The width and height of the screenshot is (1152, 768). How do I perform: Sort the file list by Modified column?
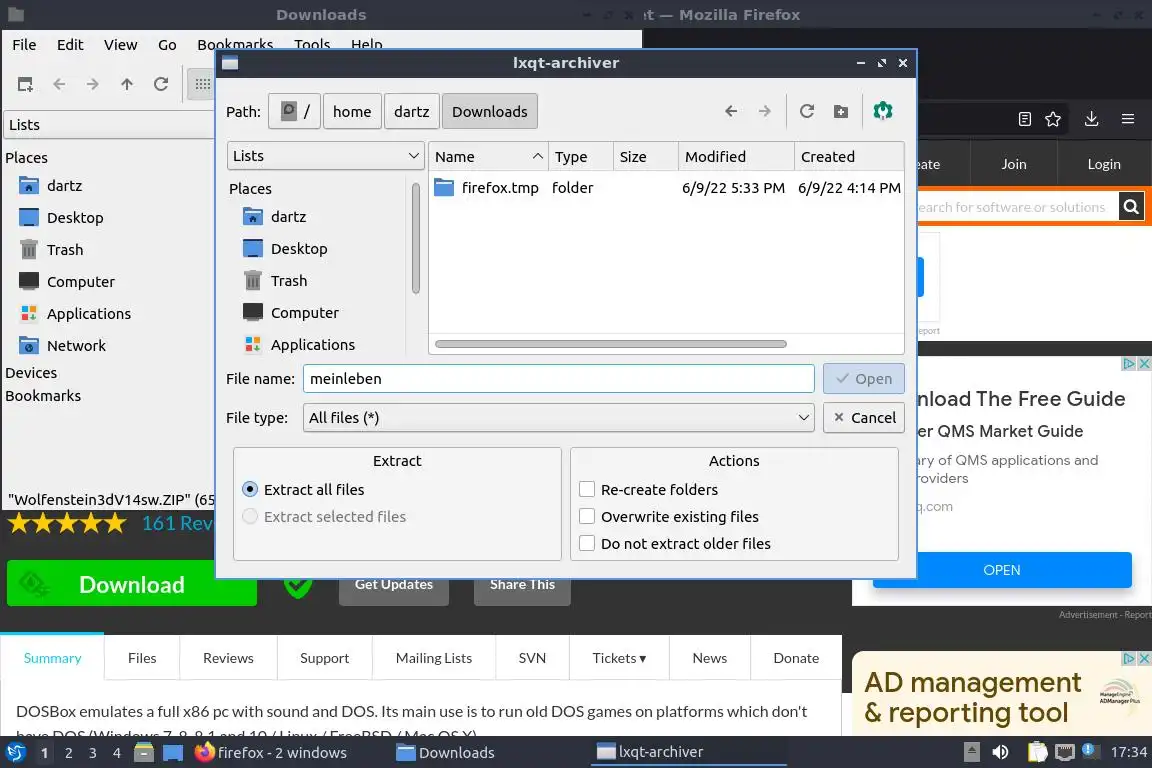(x=735, y=157)
